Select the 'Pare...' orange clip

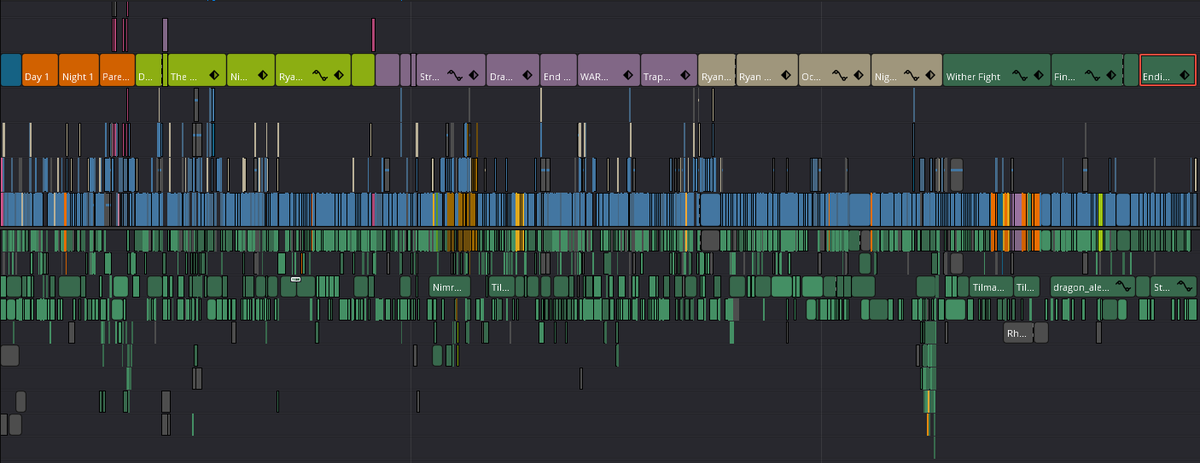point(117,70)
